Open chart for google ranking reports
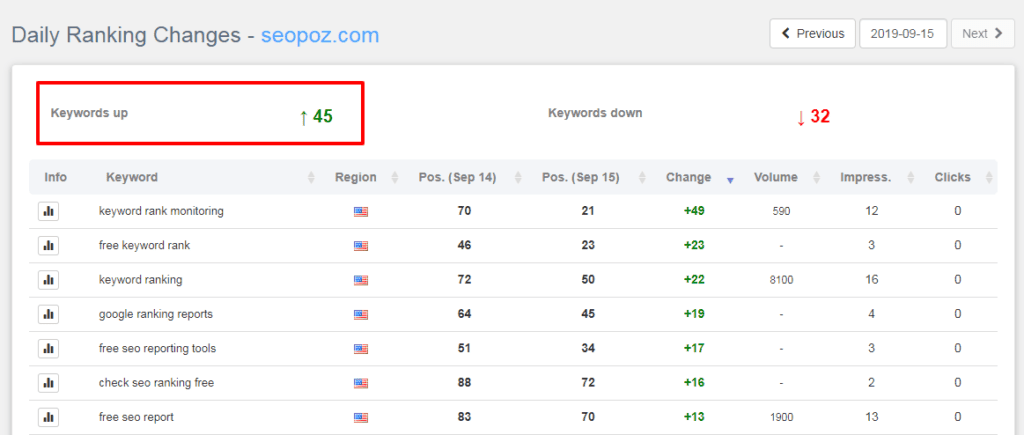This screenshot has height=435, width=1024. click(48, 314)
